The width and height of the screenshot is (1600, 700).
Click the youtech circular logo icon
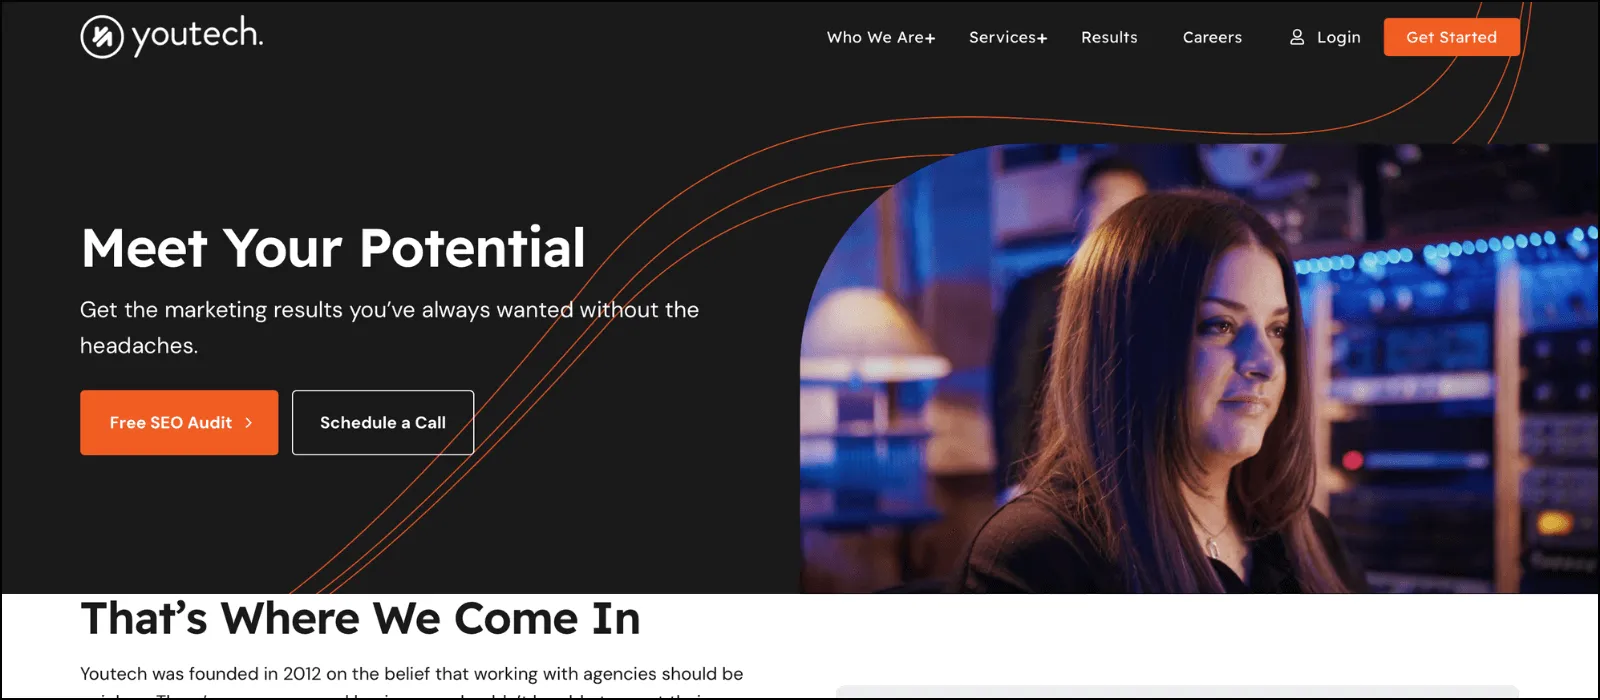[102, 37]
